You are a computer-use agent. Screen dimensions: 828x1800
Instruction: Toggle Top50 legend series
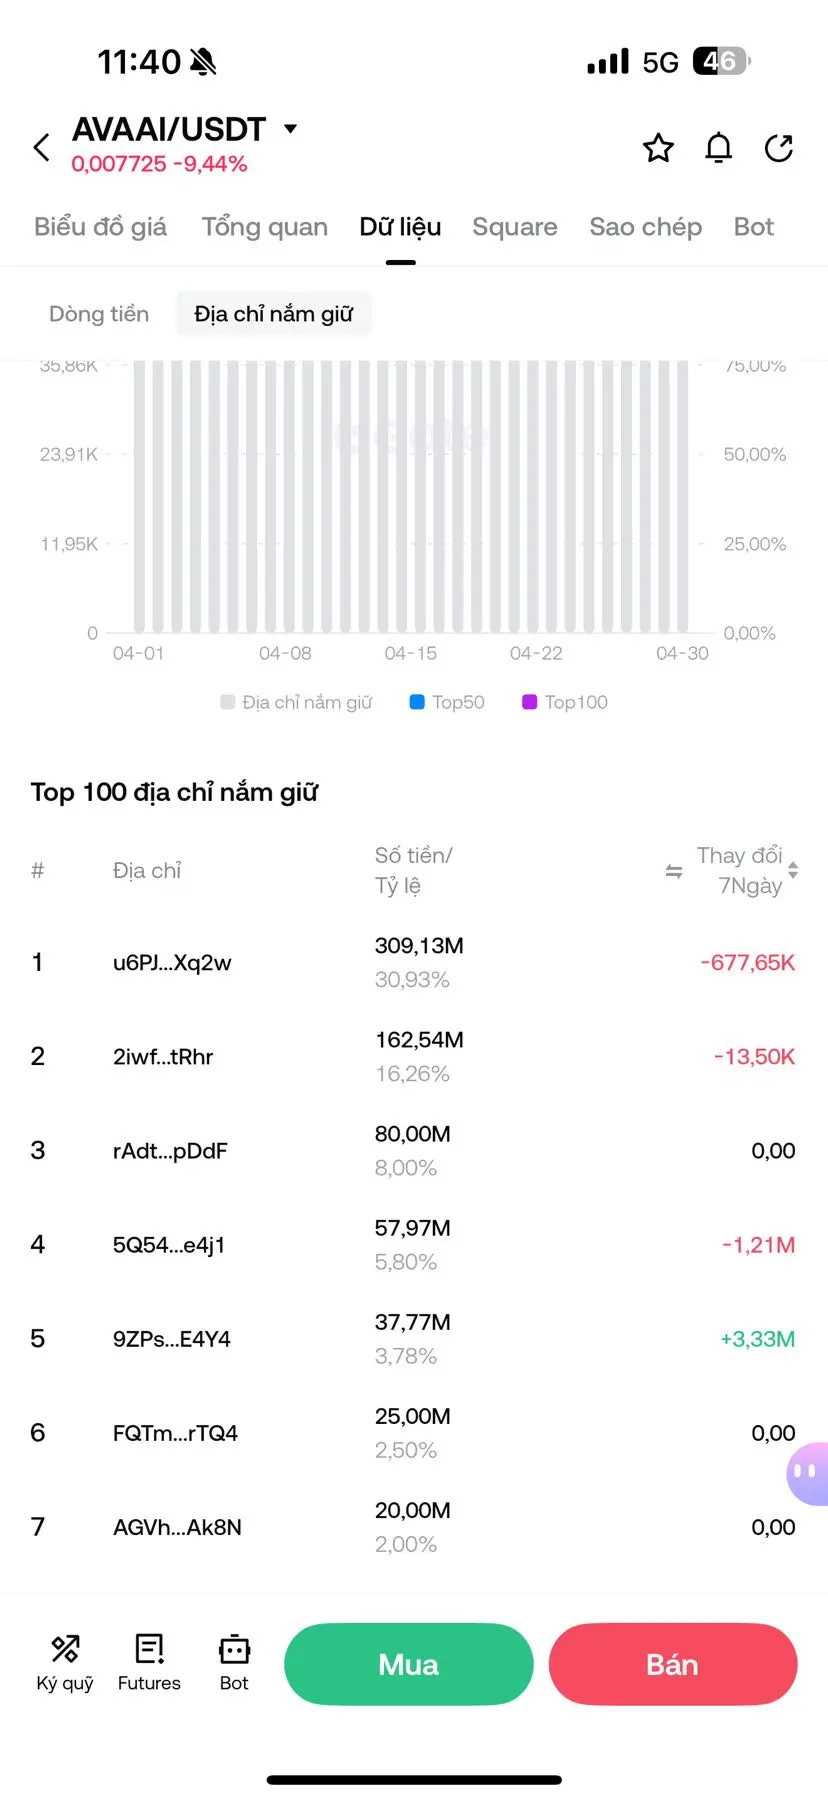point(447,702)
